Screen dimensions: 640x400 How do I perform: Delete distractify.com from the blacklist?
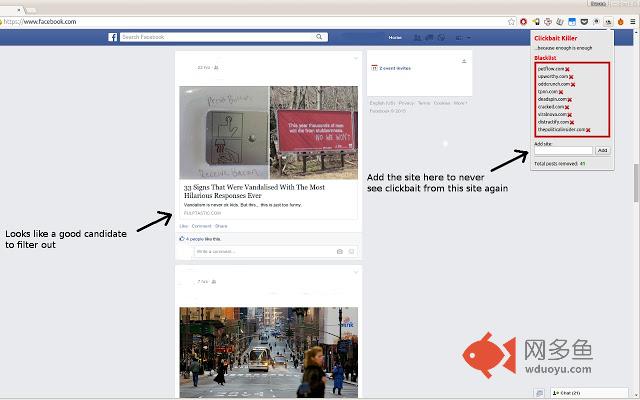(x=572, y=122)
